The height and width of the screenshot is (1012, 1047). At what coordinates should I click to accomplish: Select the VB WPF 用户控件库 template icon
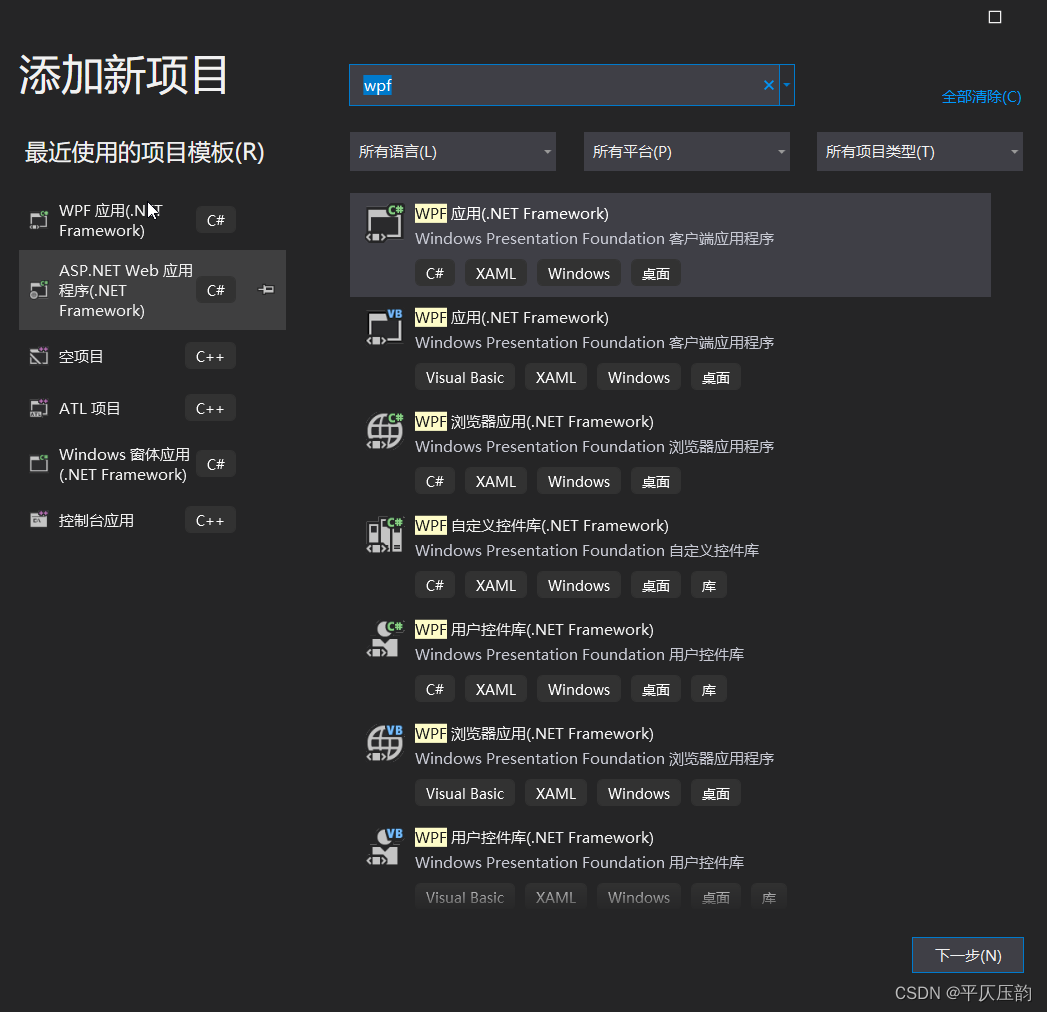coord(384,847)
